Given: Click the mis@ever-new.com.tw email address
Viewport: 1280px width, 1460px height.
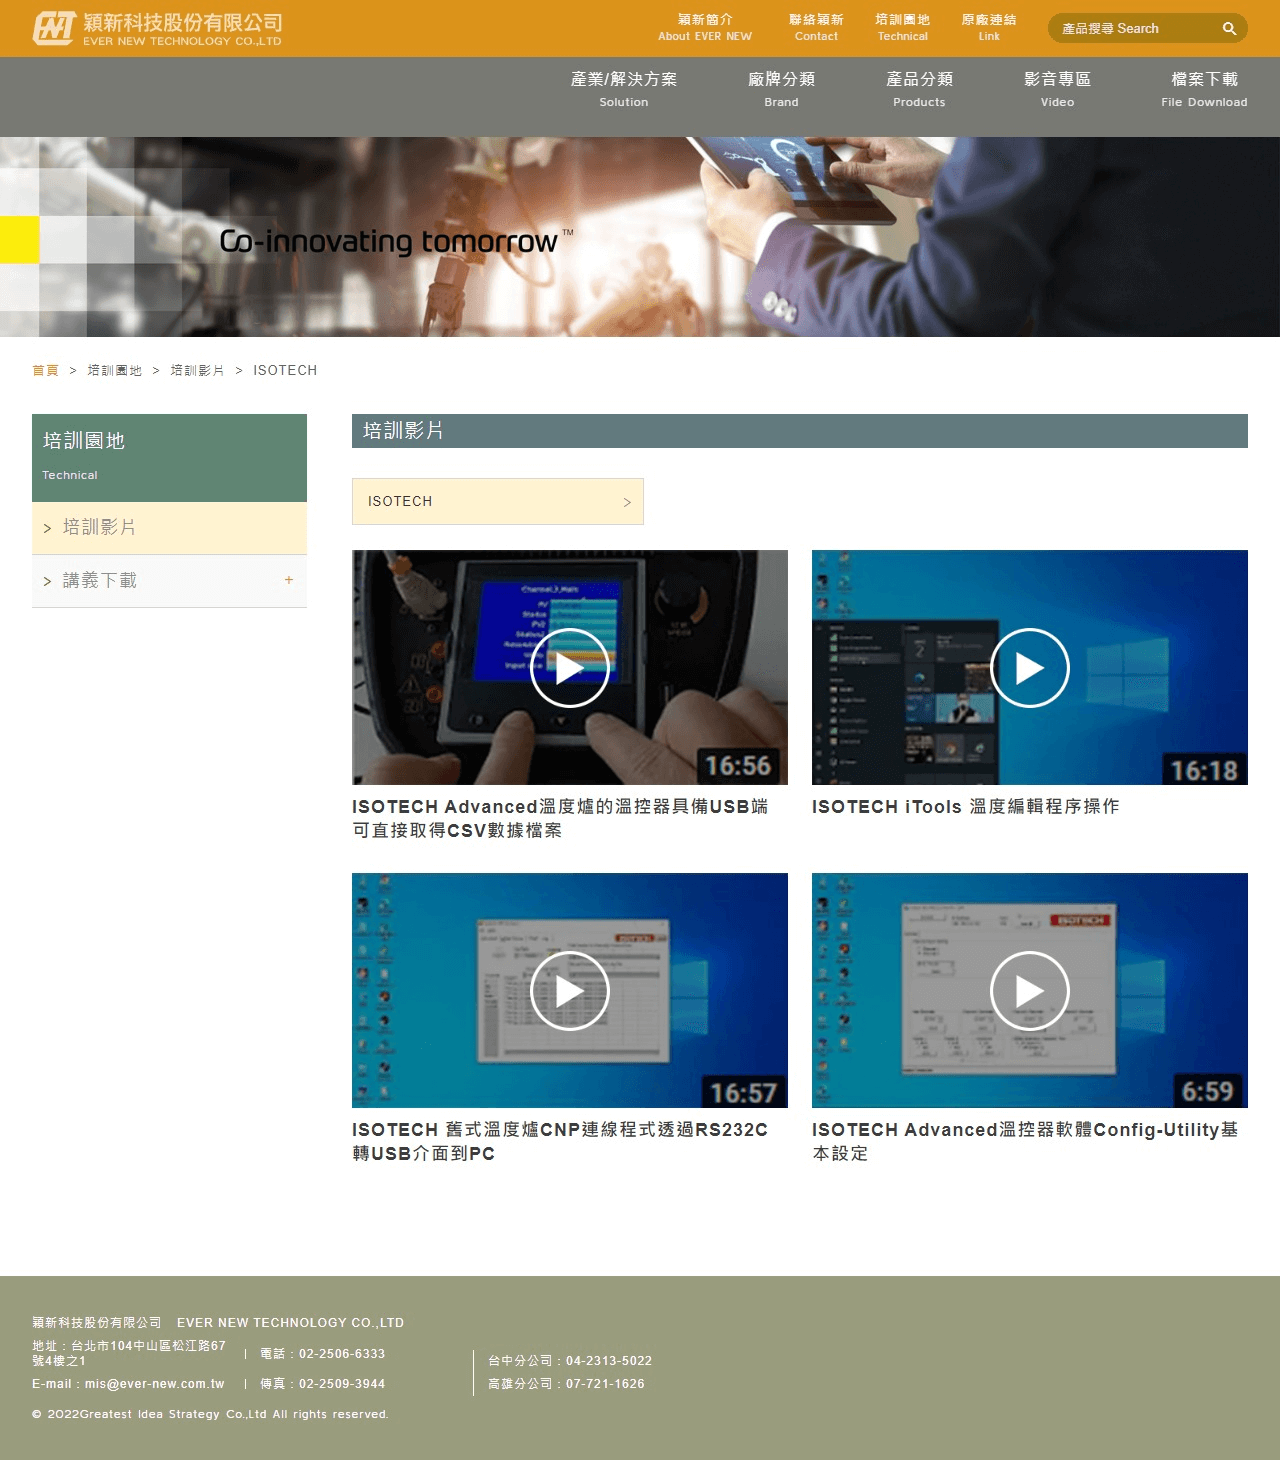Looking at the screenshot, I should (154, 1384).
